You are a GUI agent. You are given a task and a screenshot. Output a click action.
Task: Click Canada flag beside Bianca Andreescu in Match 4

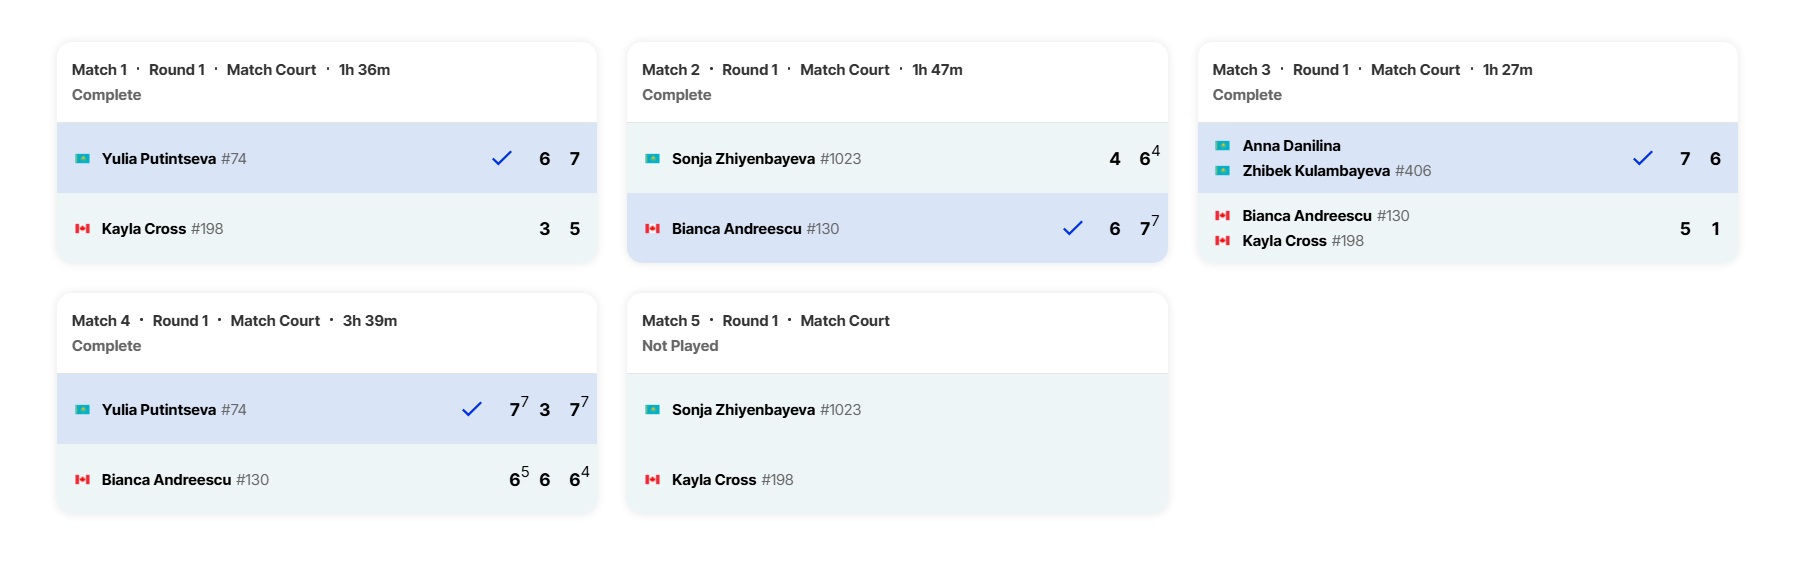83,480
